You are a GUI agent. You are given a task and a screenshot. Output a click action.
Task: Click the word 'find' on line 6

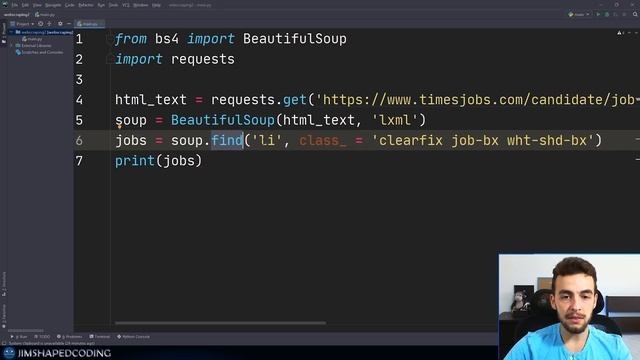(227, 140)
